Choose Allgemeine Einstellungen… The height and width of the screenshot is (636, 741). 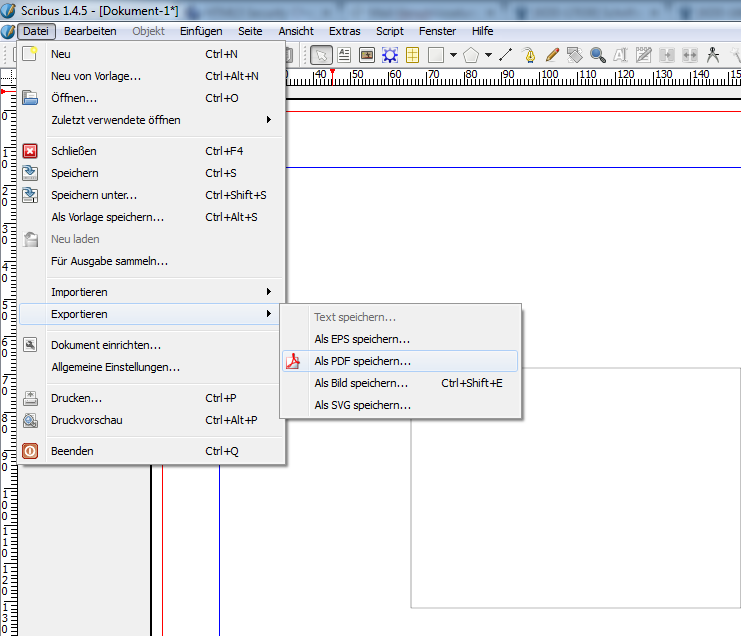151,367
